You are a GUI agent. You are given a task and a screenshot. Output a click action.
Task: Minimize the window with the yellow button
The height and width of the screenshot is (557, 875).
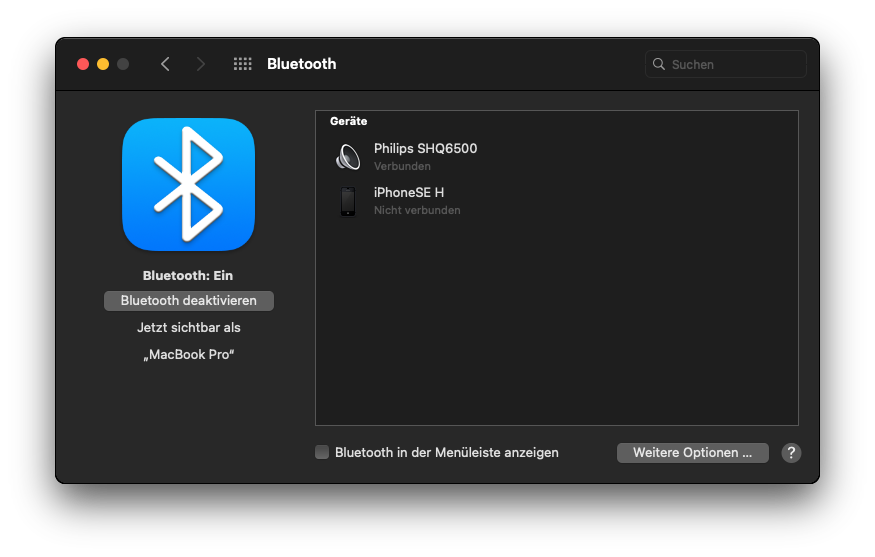[103, 64]
